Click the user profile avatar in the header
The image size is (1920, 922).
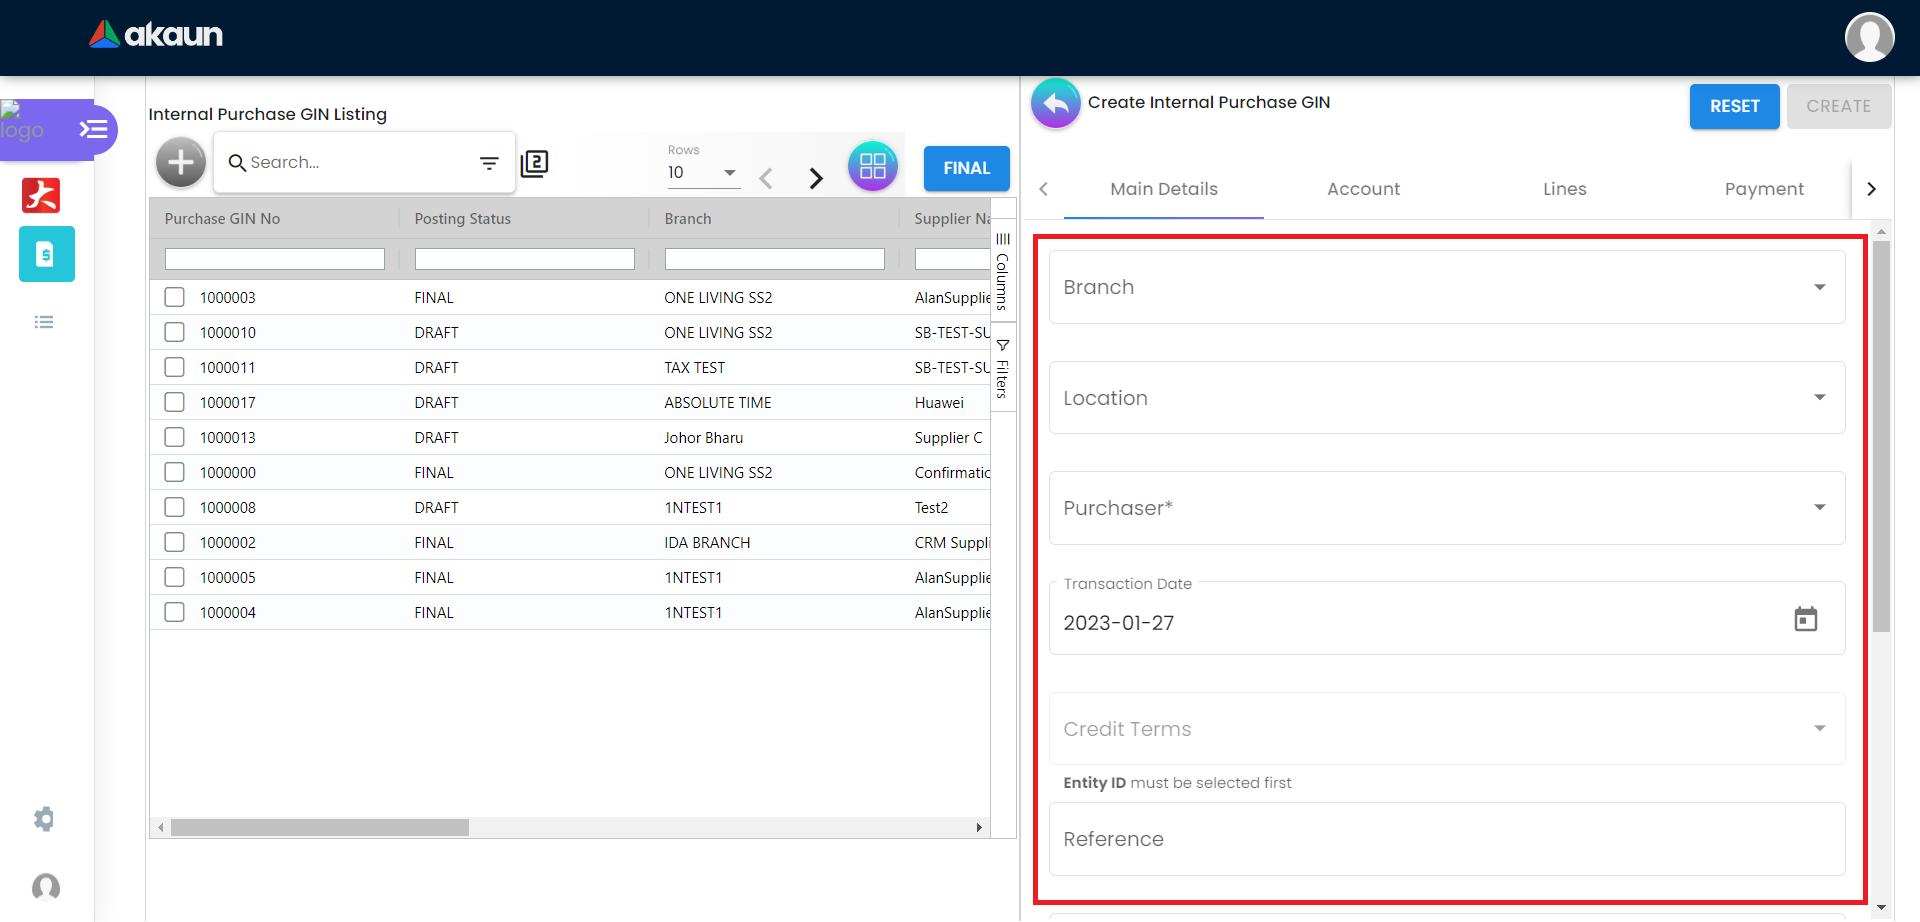pyautogui.click(x=1869, y=37)
